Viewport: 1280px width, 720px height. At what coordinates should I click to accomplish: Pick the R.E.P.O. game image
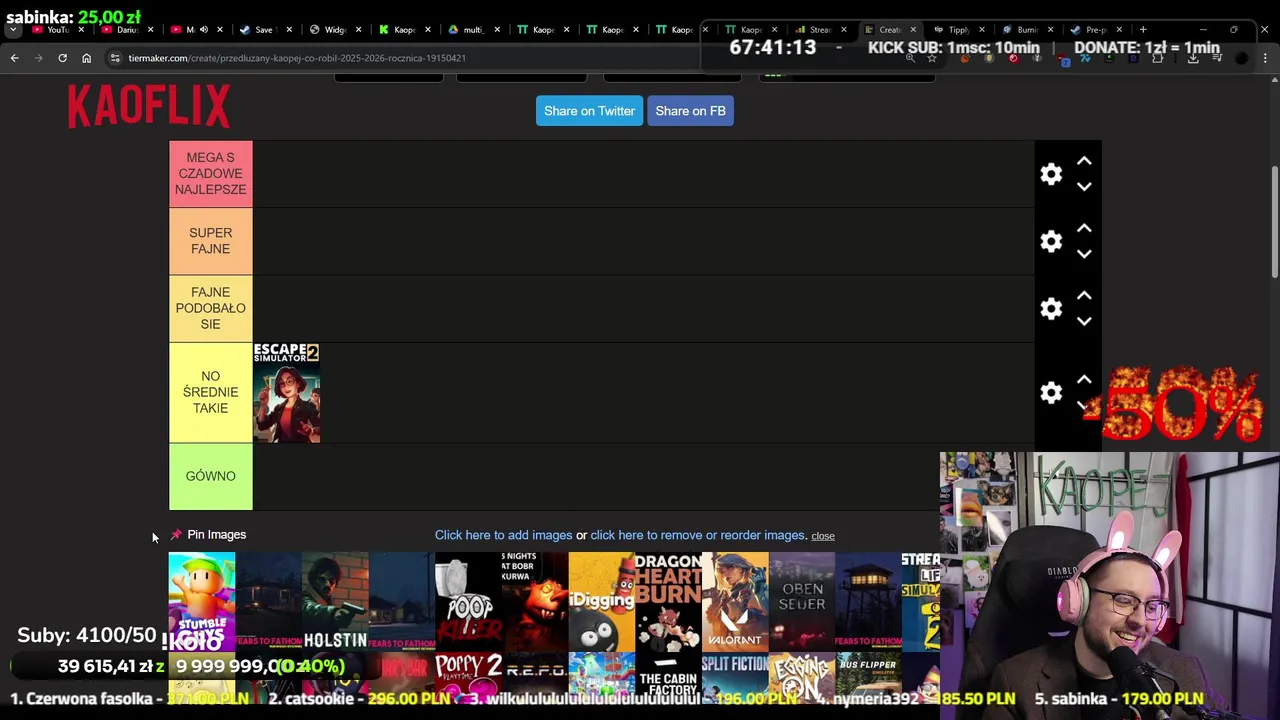(535, 676)
